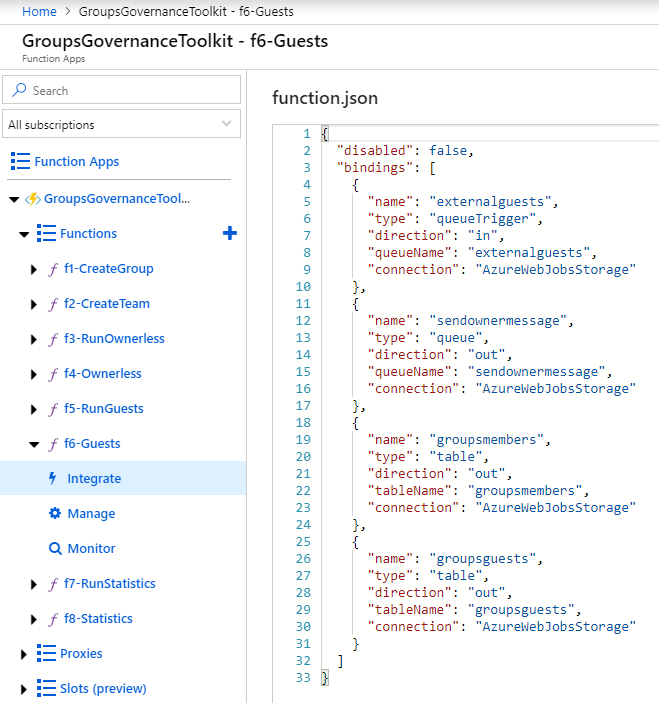Viewport: 659px width, 703px height.
Task: Click the plus icon to add function
Action: click(229, 233)
